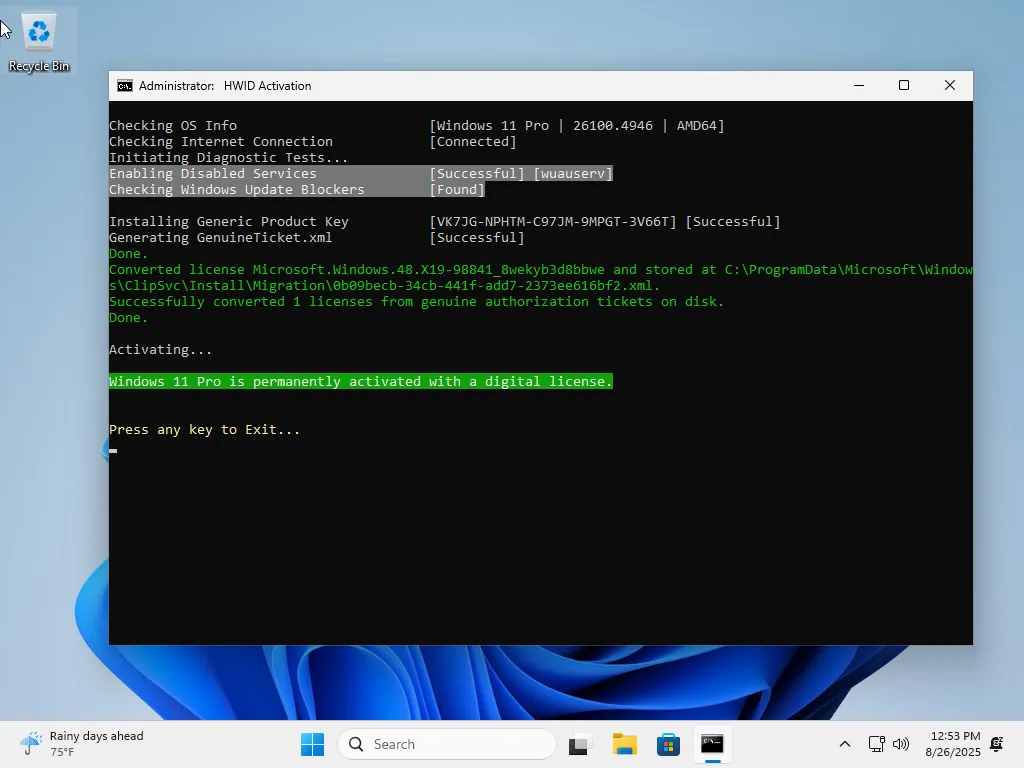The image size is (1024, 768).
Task: Open the network status tray icon
Action: (876, 744)
